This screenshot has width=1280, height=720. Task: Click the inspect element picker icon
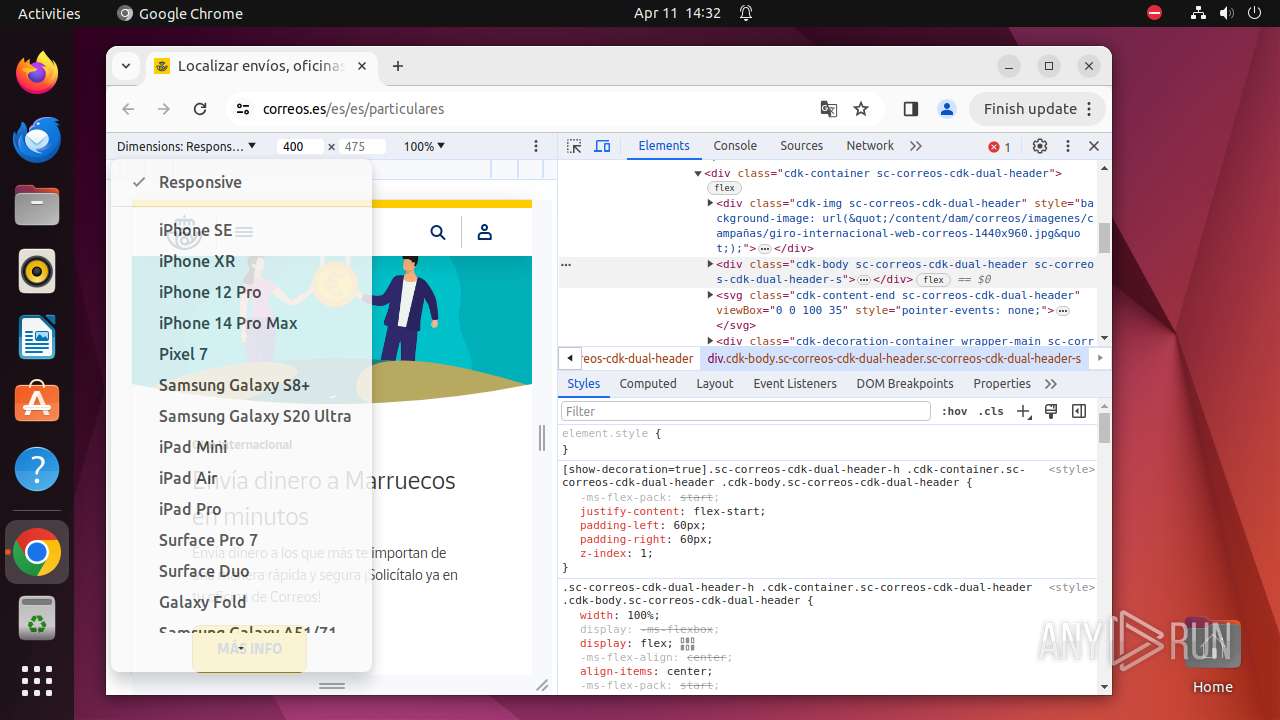574,146
